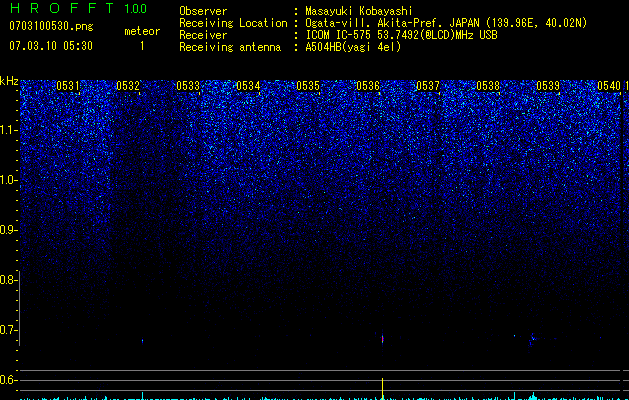Select the filename 0703100530.png
Image resolution: width=629 pixels, height=400 pixels.
[x=51, y=27]
